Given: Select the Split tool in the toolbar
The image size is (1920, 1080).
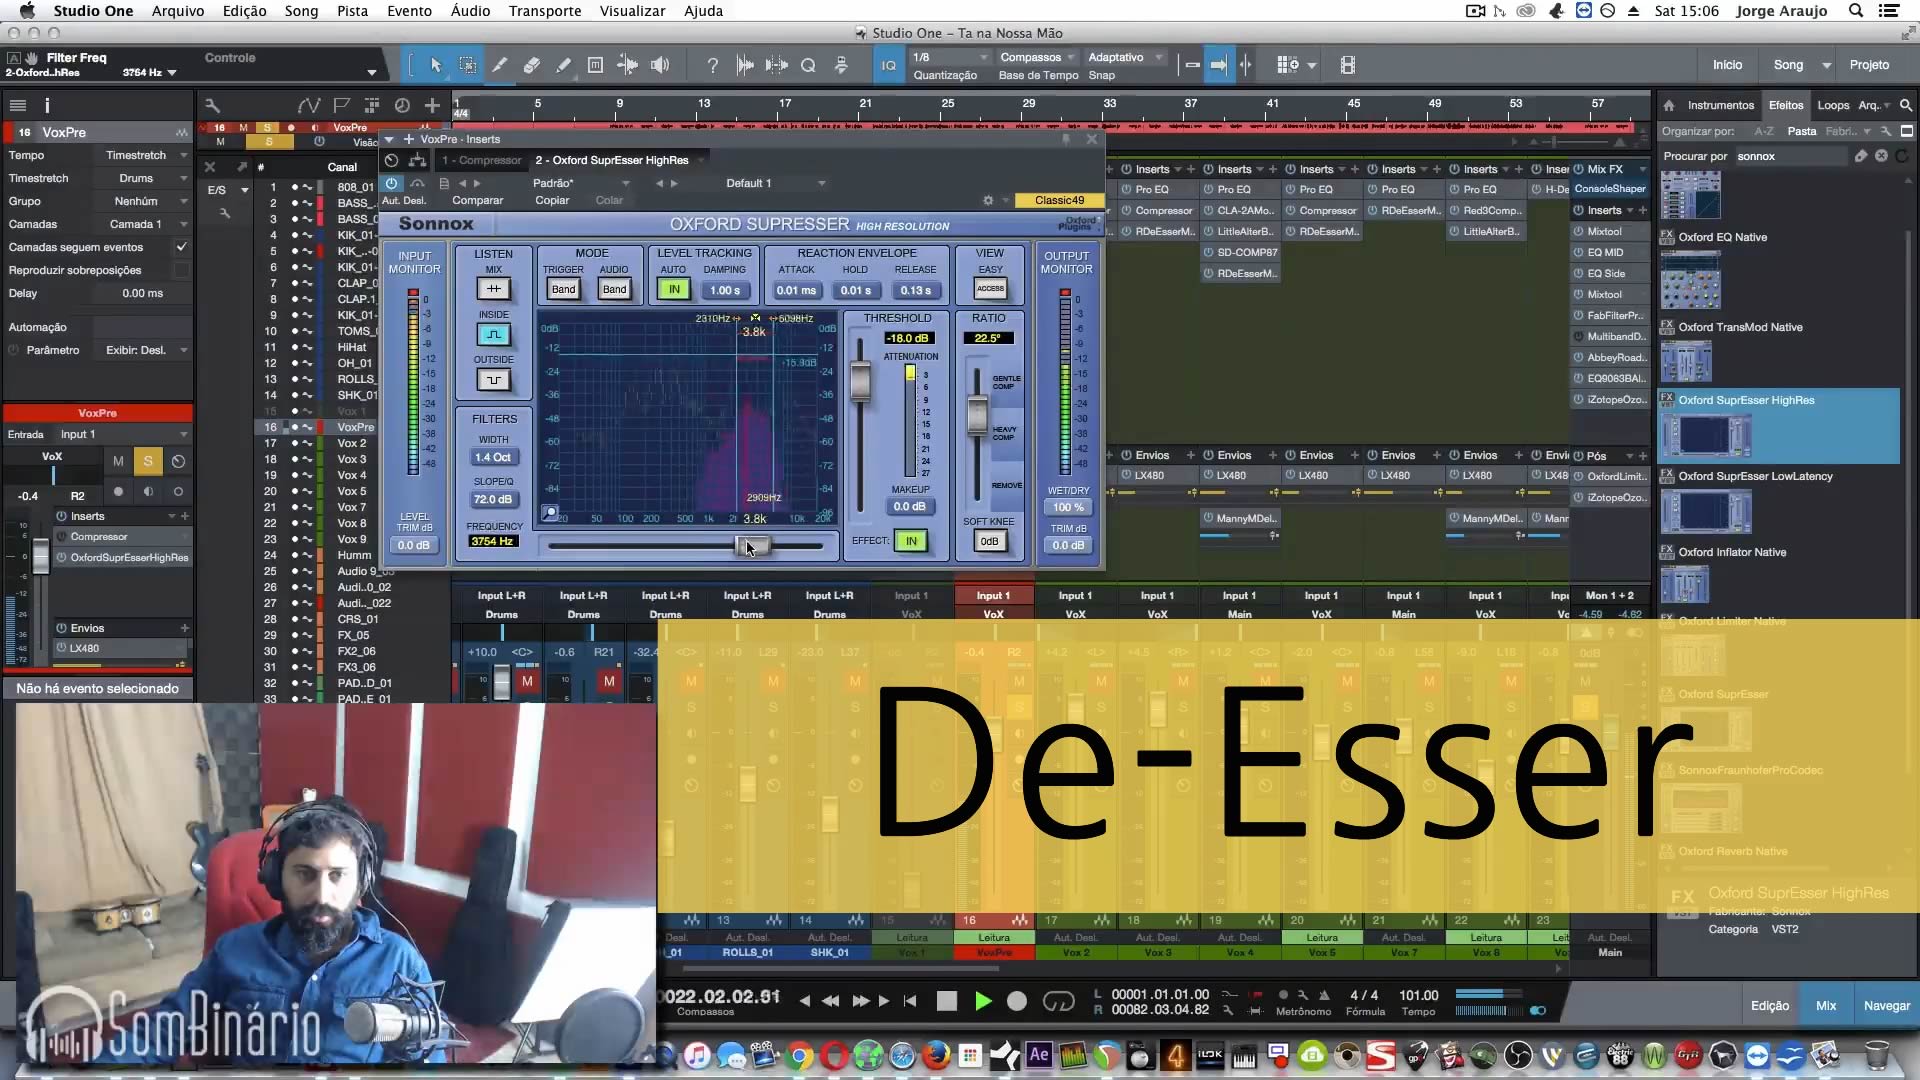Looking at the screenshot, I should [x=499, y=65].
